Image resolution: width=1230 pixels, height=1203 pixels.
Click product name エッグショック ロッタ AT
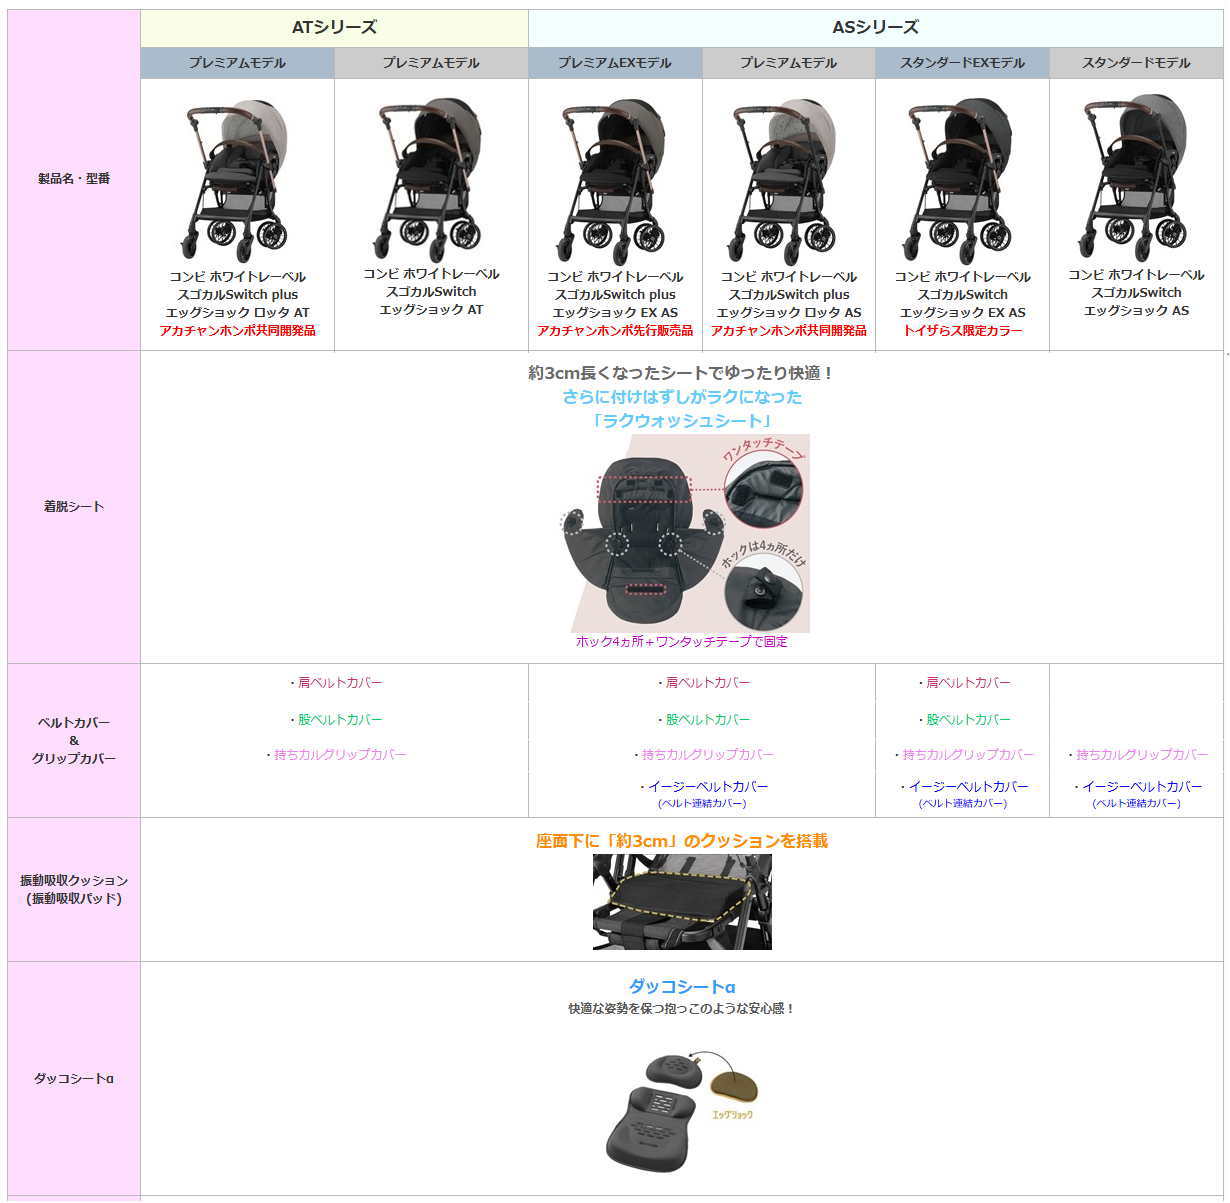point(237,312)
